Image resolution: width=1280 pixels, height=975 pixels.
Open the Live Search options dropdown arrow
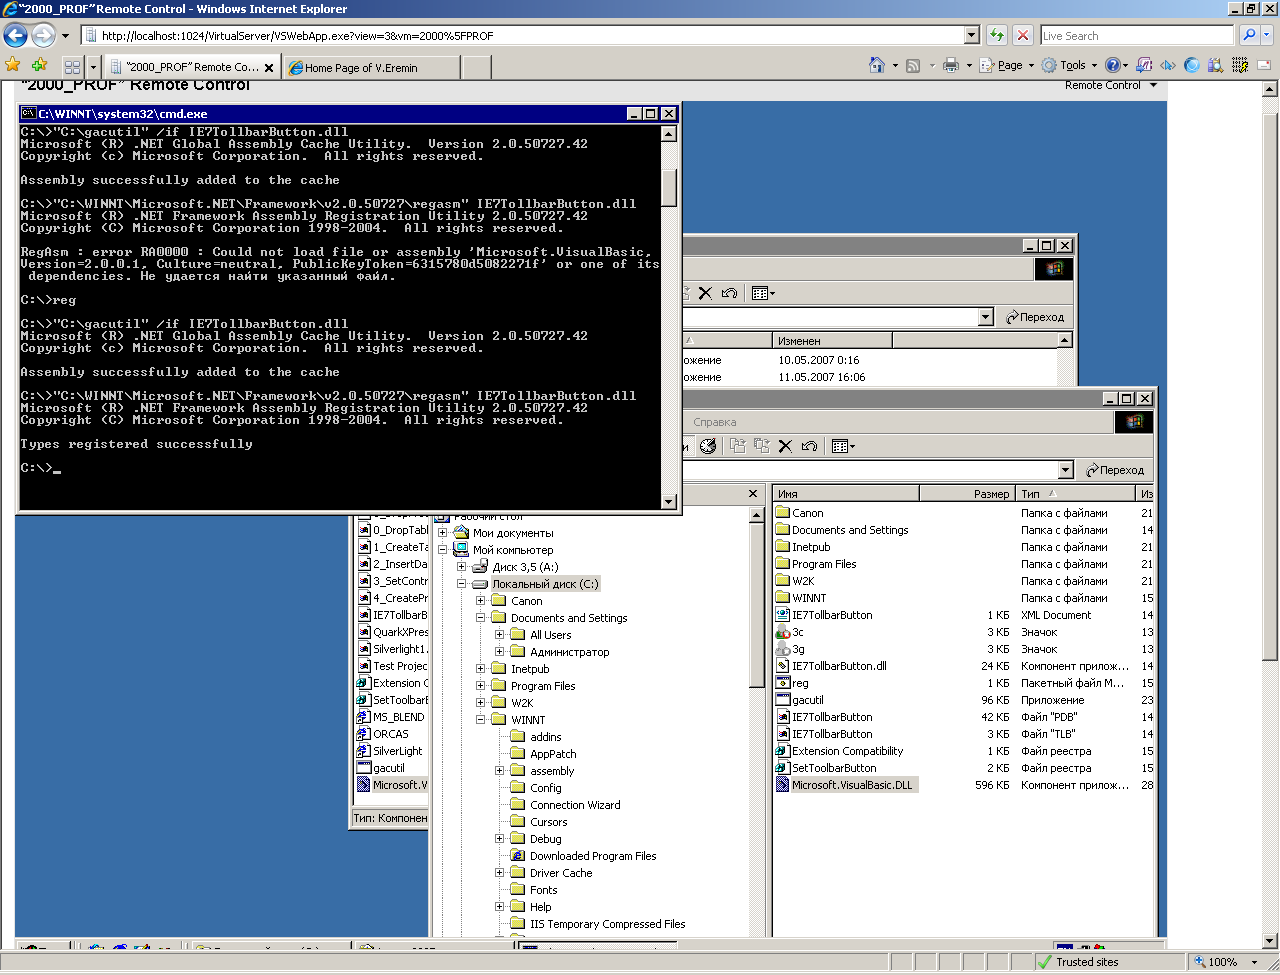[x=1267, y=35]
